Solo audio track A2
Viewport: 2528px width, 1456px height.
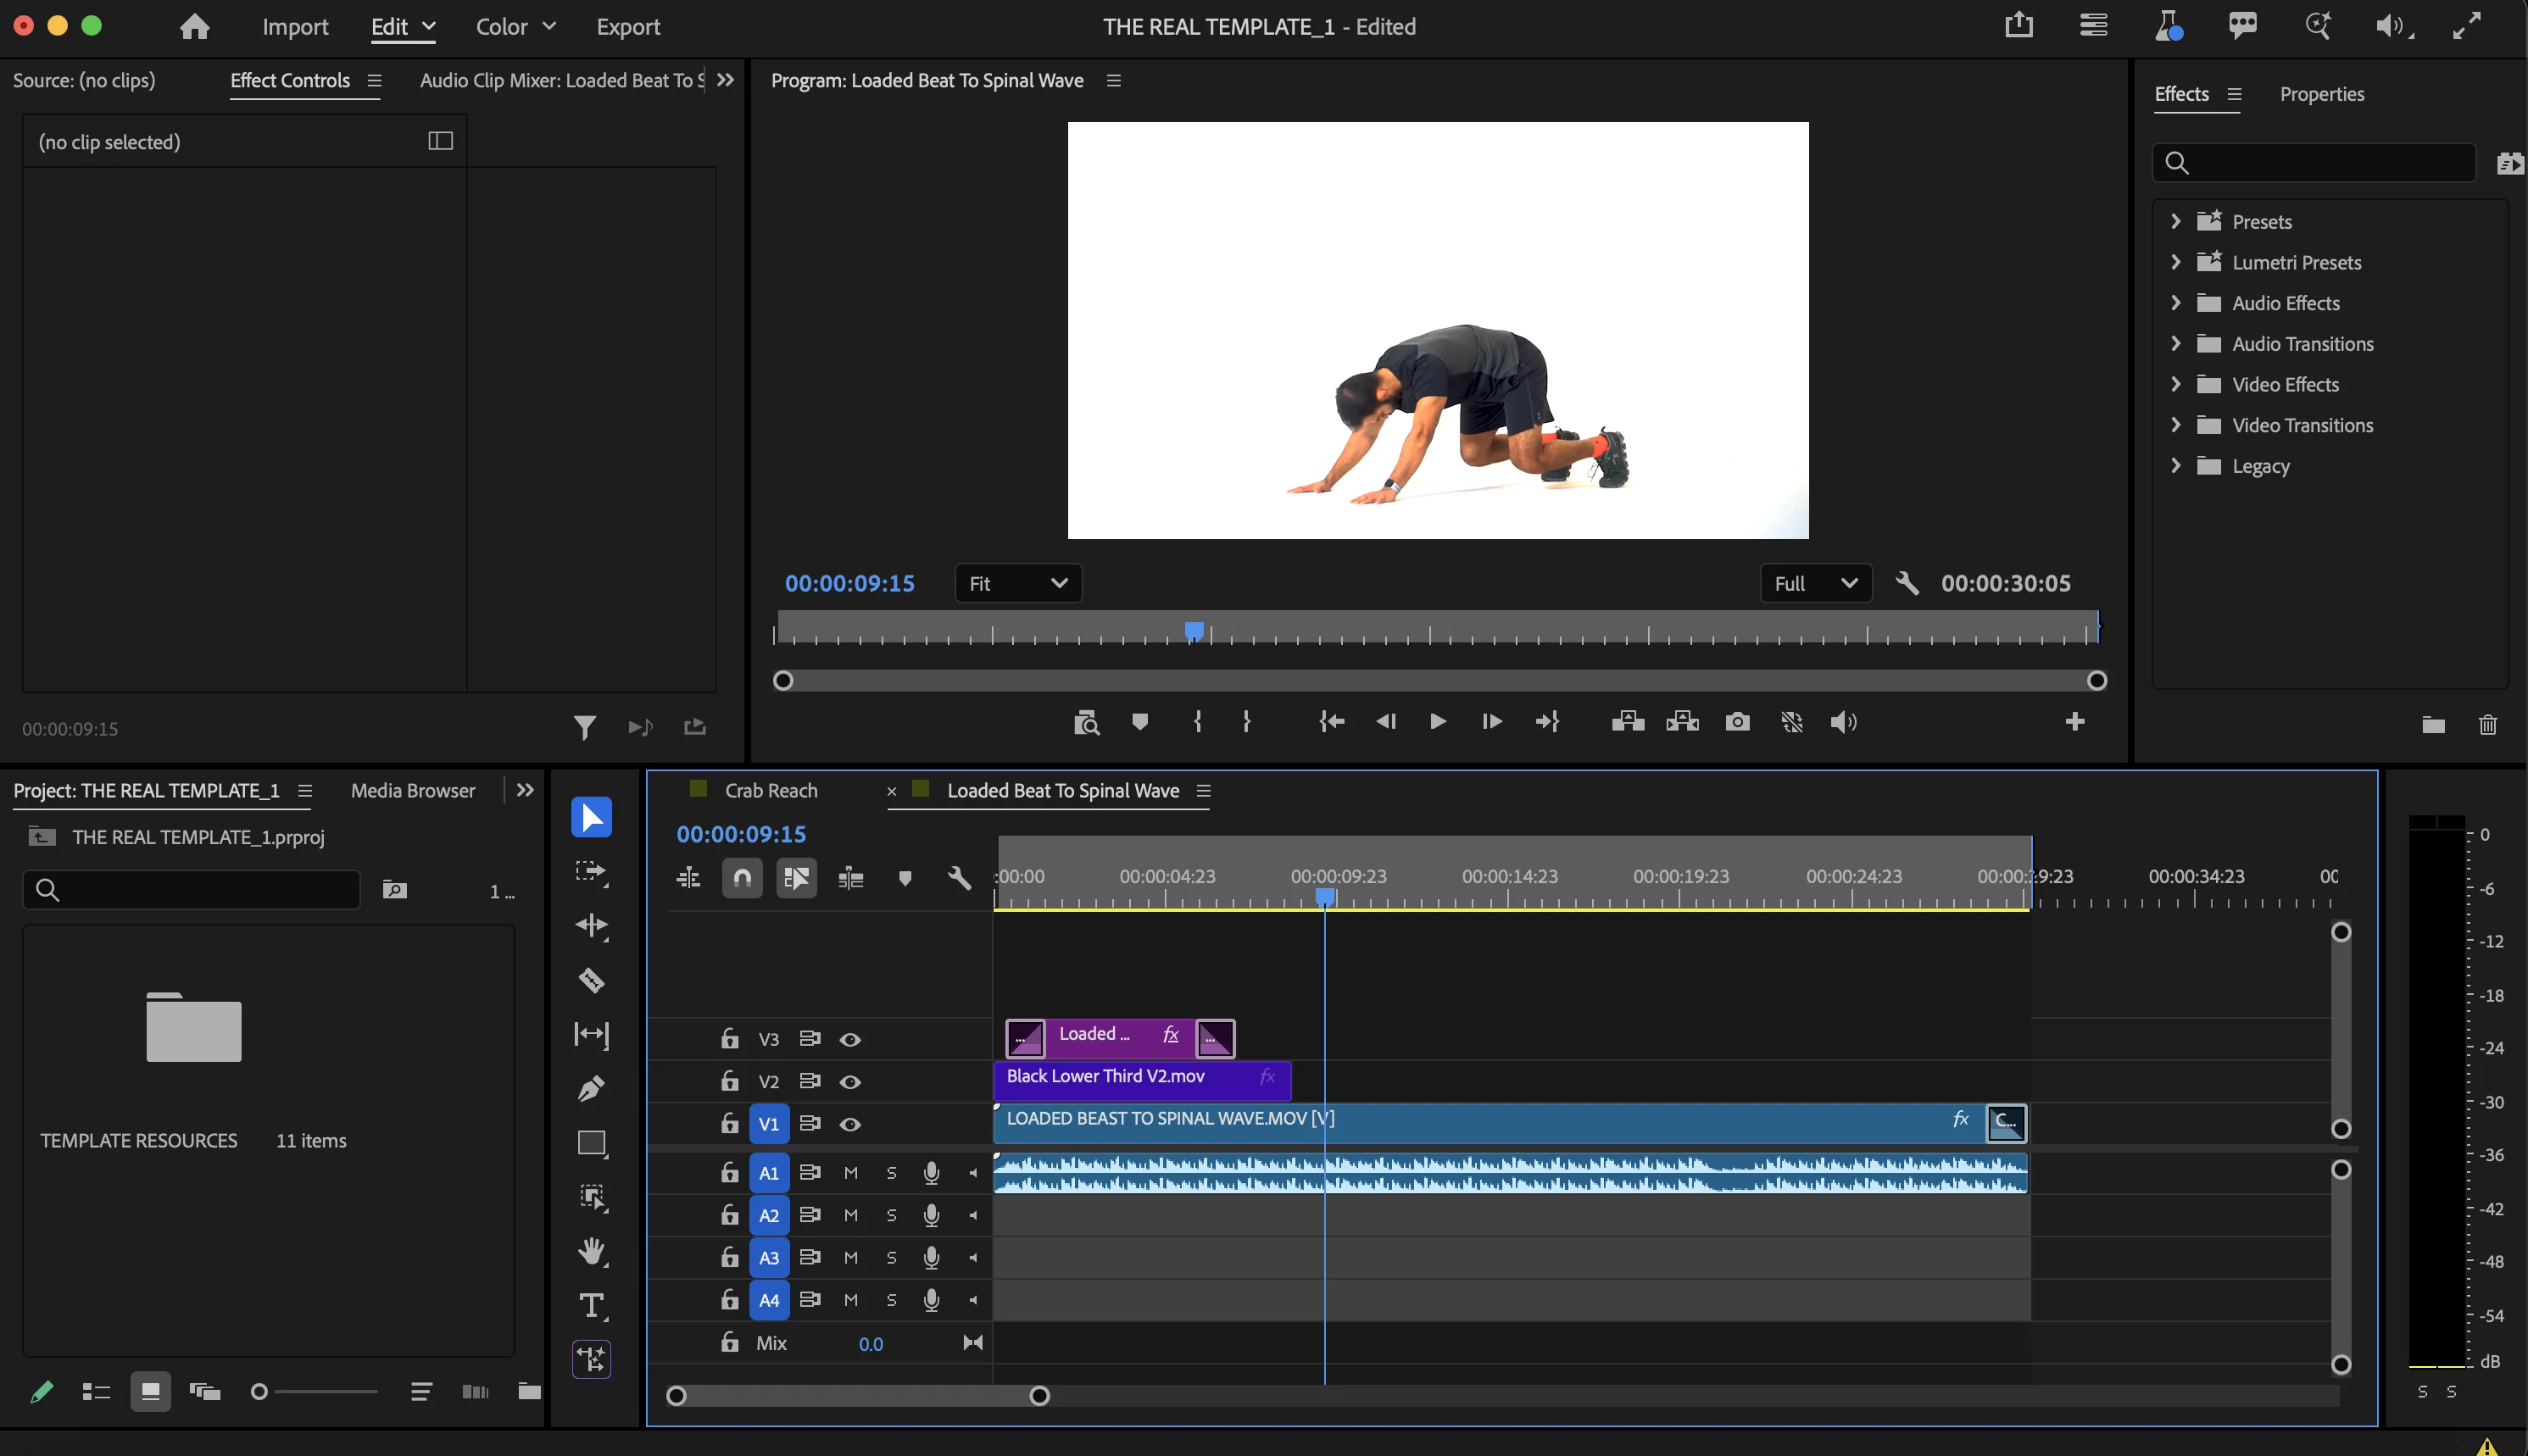click(x=891, y=1216)
